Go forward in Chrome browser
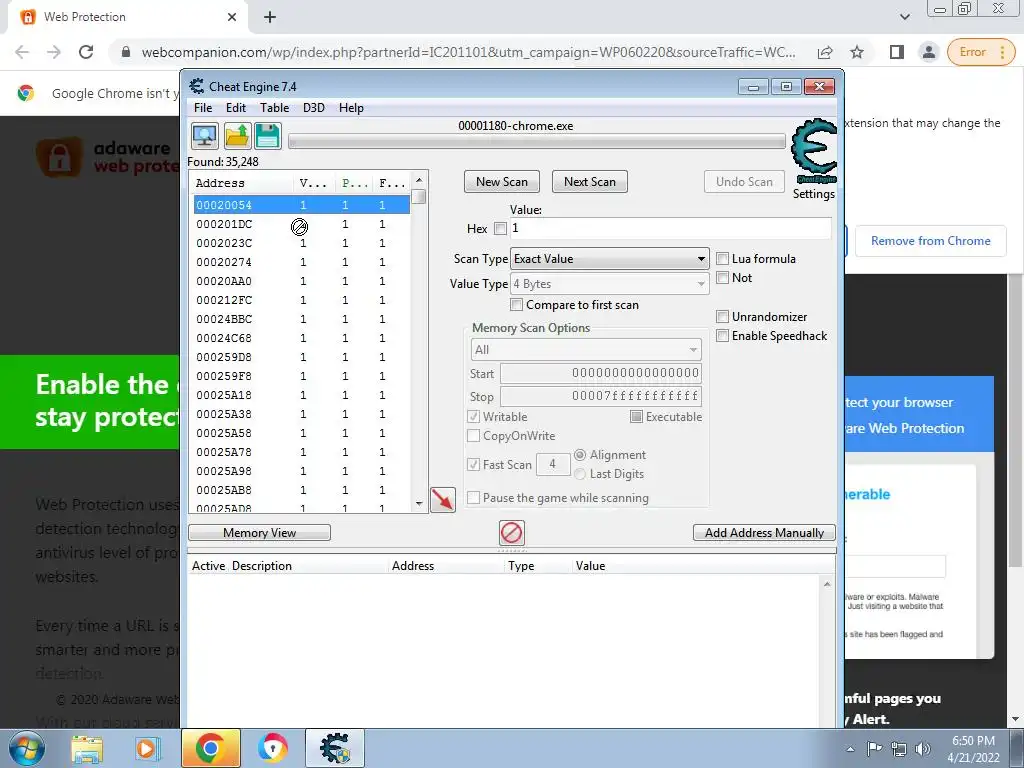Screen dimensions: 1024x768 coord(54,52)
